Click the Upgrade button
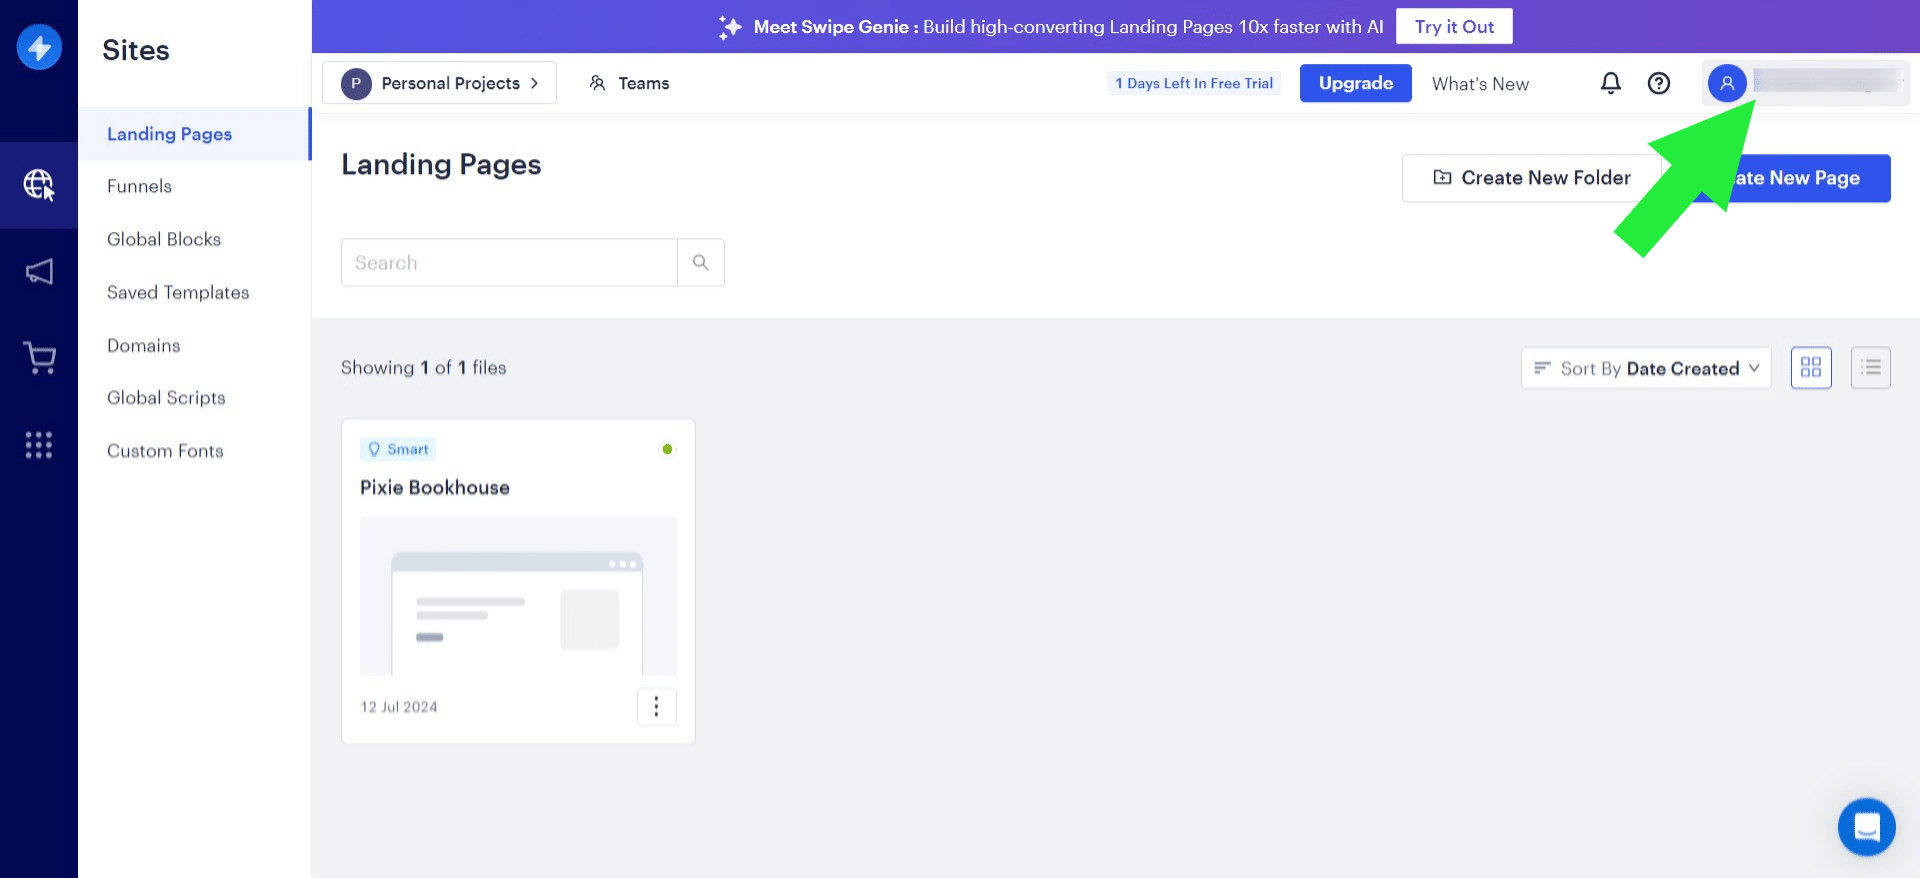Image resolution: width=1920 pixels, height=878 pixels. pos(1355,83)
